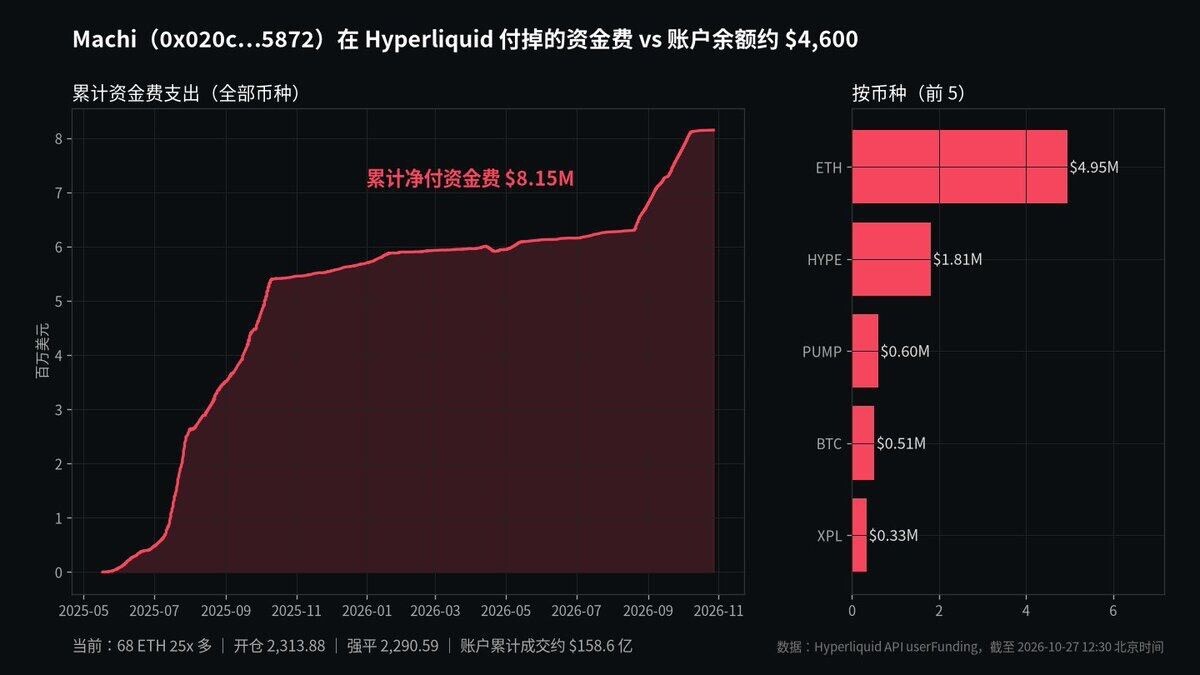The image size is (1200, 675).
Task: Click the "$1.81M" value label
Action: [957, 259]
